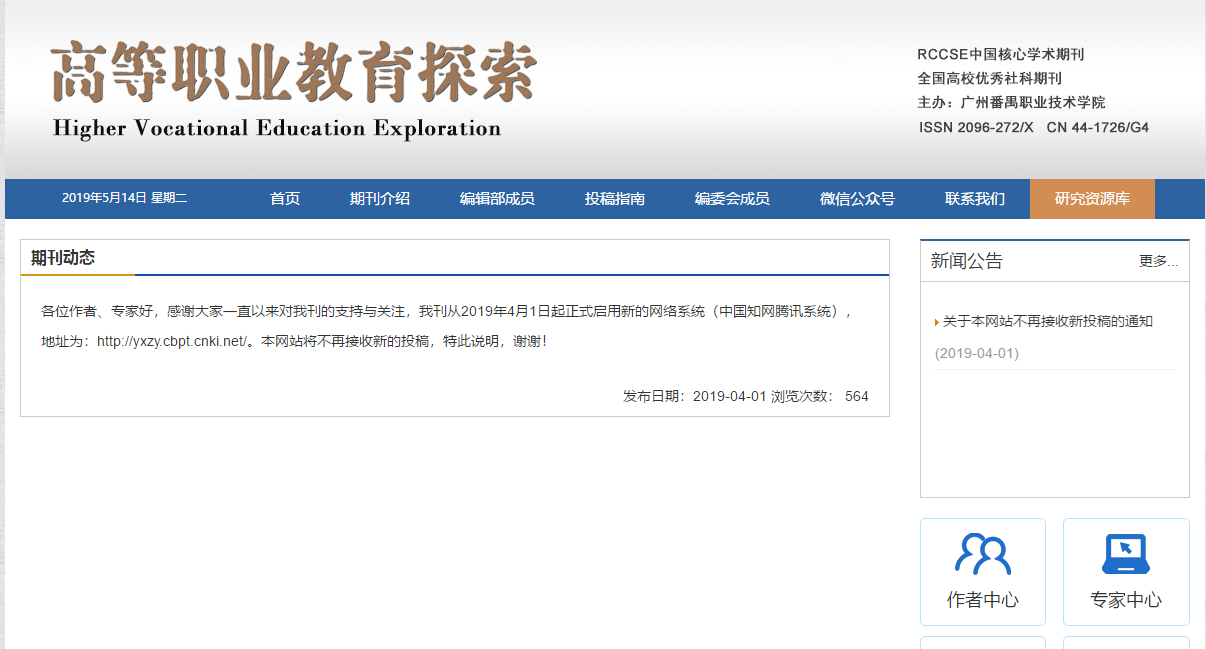Click the 作者中心 text label
Image resolution: width=1206 pixels, height=649 pixels.
pyautogui.click(x=982, y=600)
